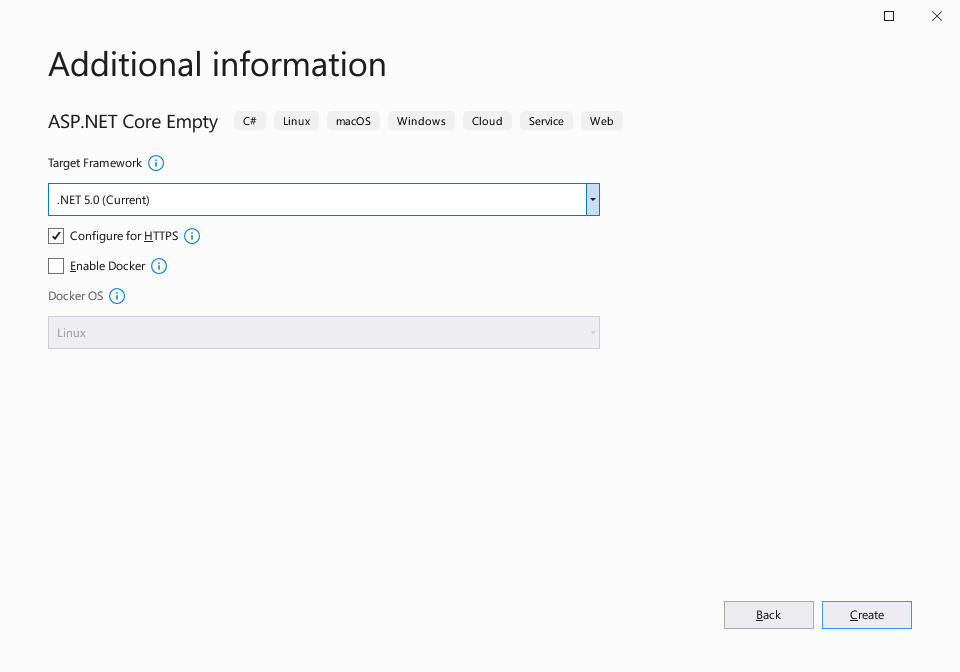The height and width of the screenshot is (672, 960).
Task: Select the Cloud project tag
Action: [x=487, y=120]
